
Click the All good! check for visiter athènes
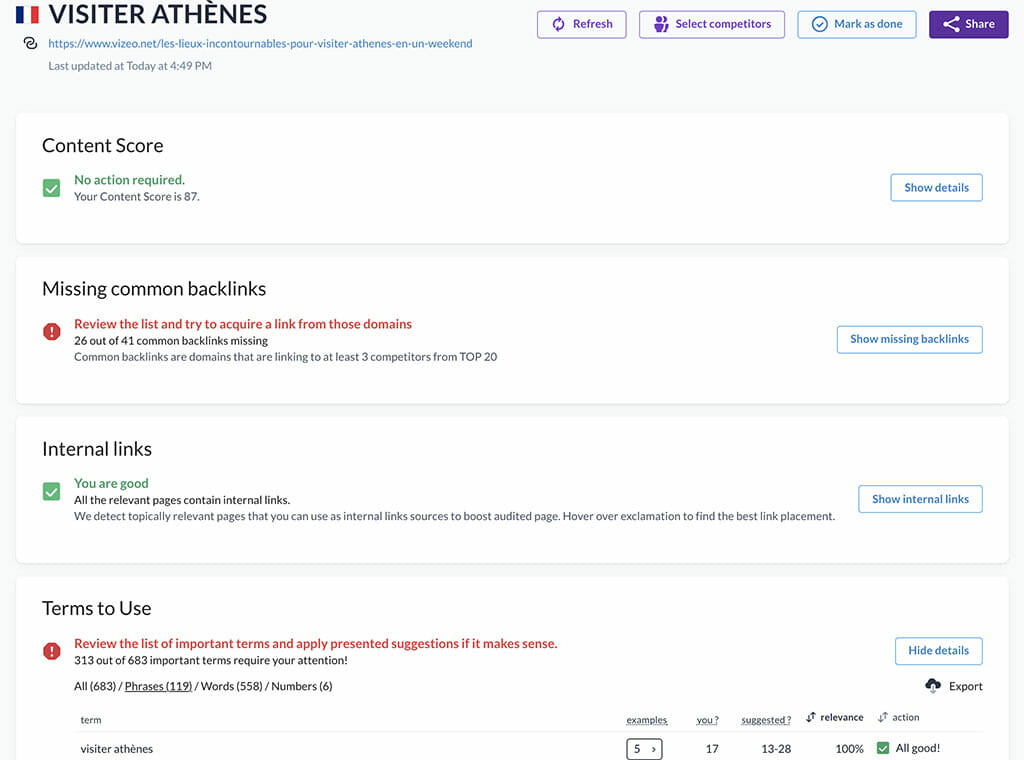[882, 748]
